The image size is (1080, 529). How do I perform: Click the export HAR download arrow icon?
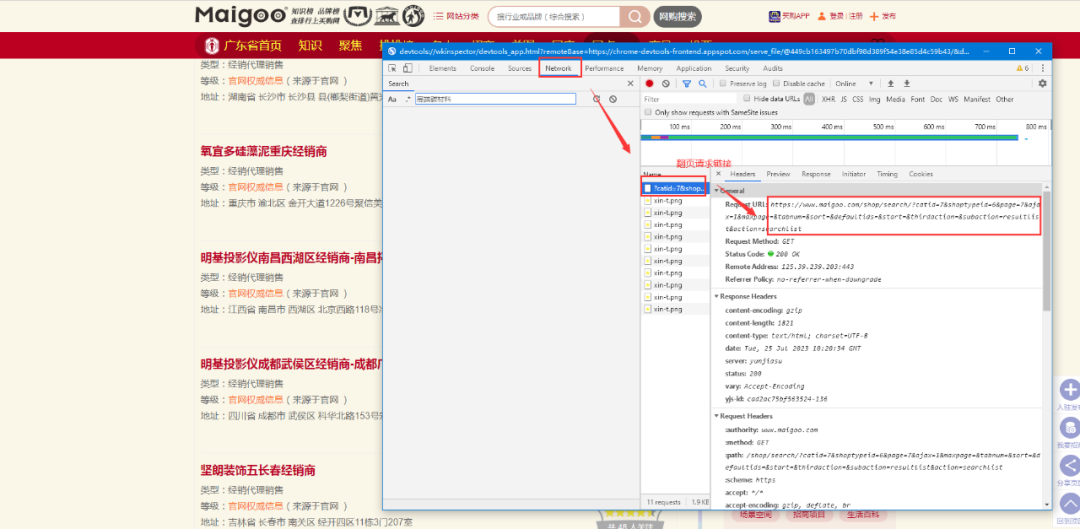(x=907, y=83)
